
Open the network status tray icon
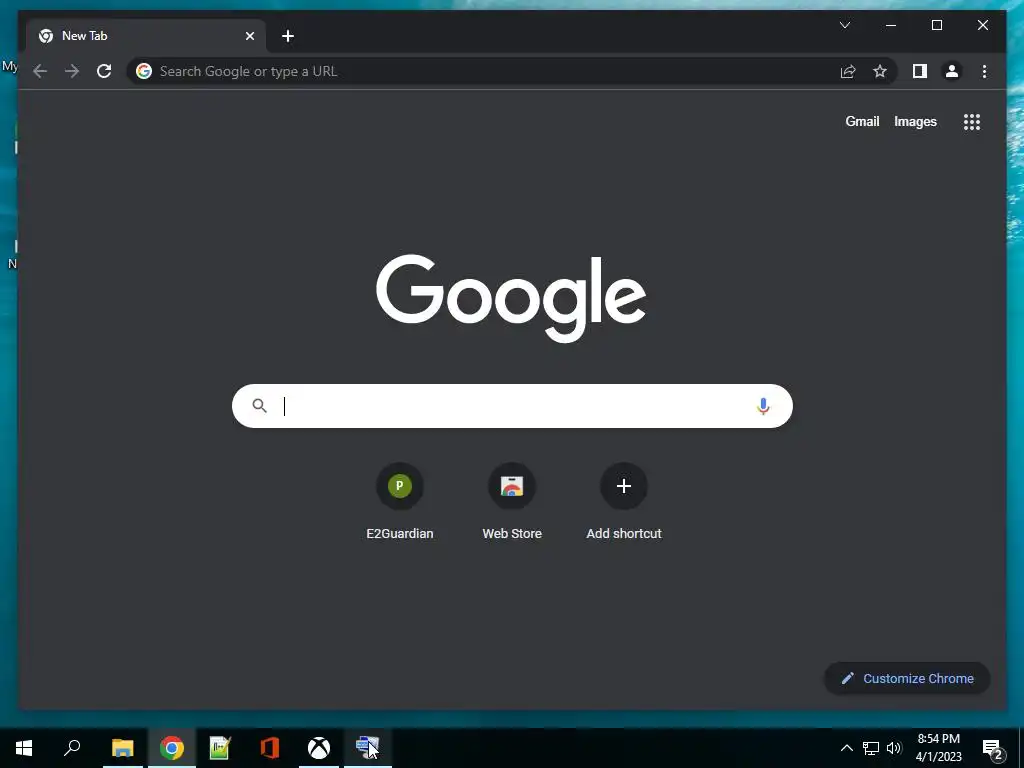(x=871, y=748)
